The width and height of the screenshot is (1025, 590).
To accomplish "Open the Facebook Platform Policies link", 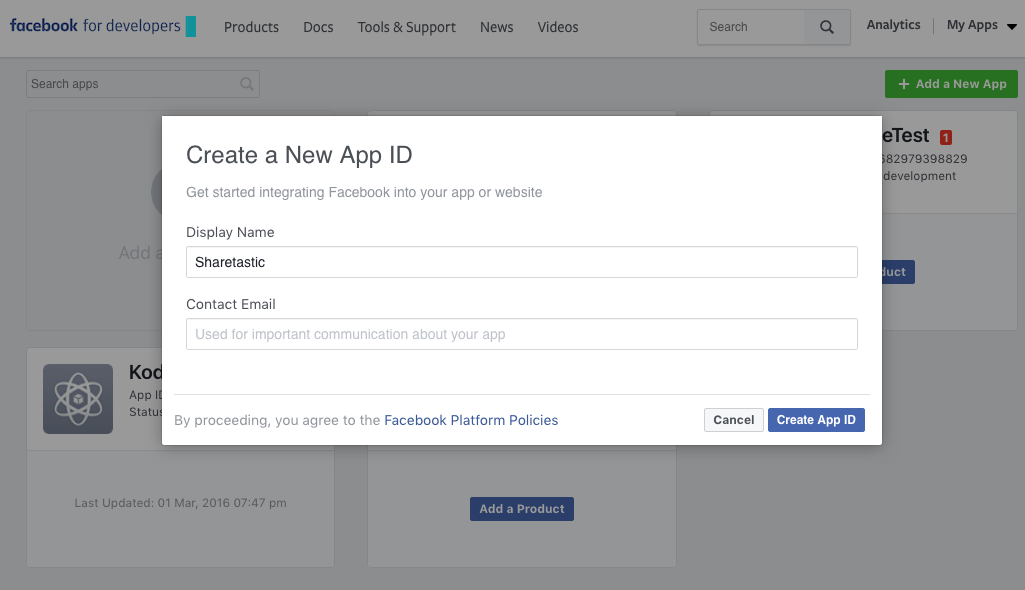I will [x=471, y=420].
